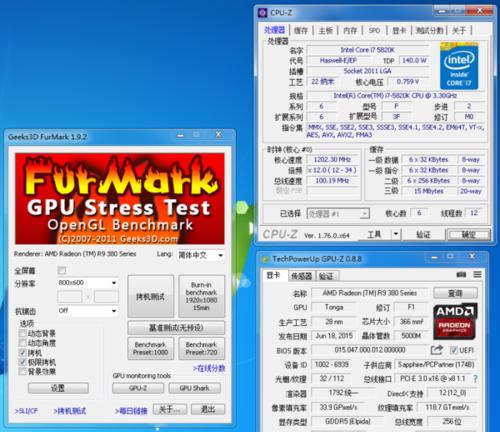Open the GPU-Z hamburger menu icon
The image size is (500, 432).
pos(477,274)
